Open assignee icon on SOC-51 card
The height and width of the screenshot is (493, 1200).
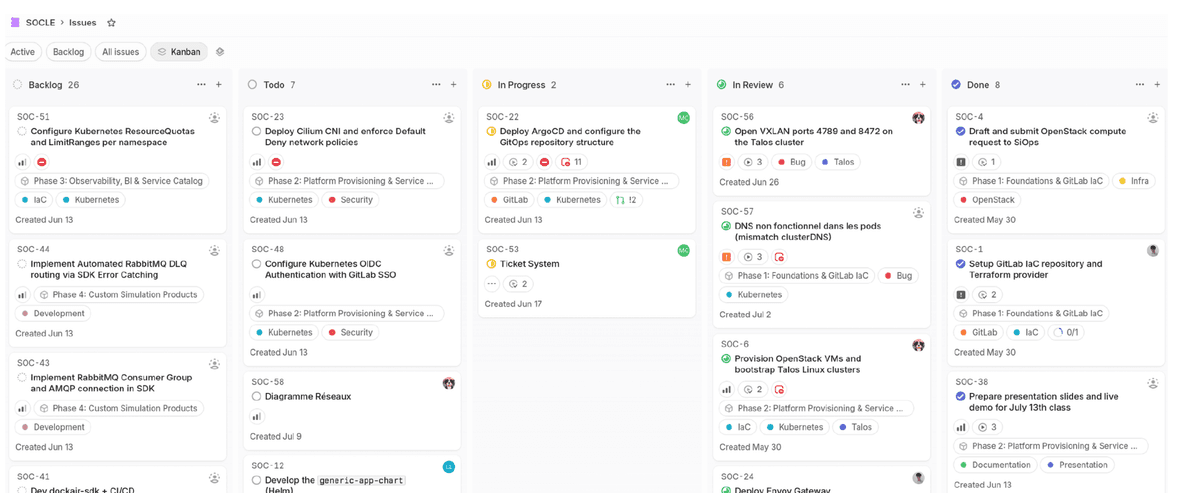click(214, 118)
